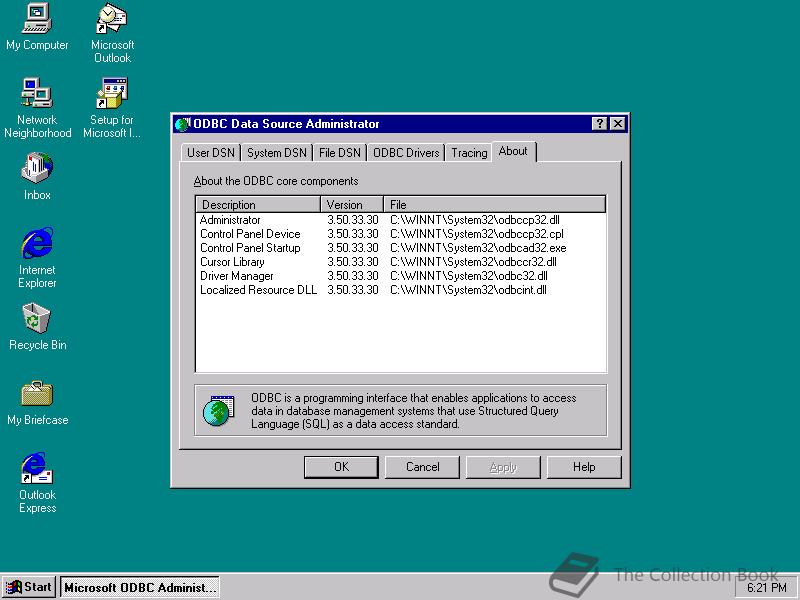
Task: Select the Setup for Microsoft I... icon
Action: pyautogui.click(x=112, y=108)
